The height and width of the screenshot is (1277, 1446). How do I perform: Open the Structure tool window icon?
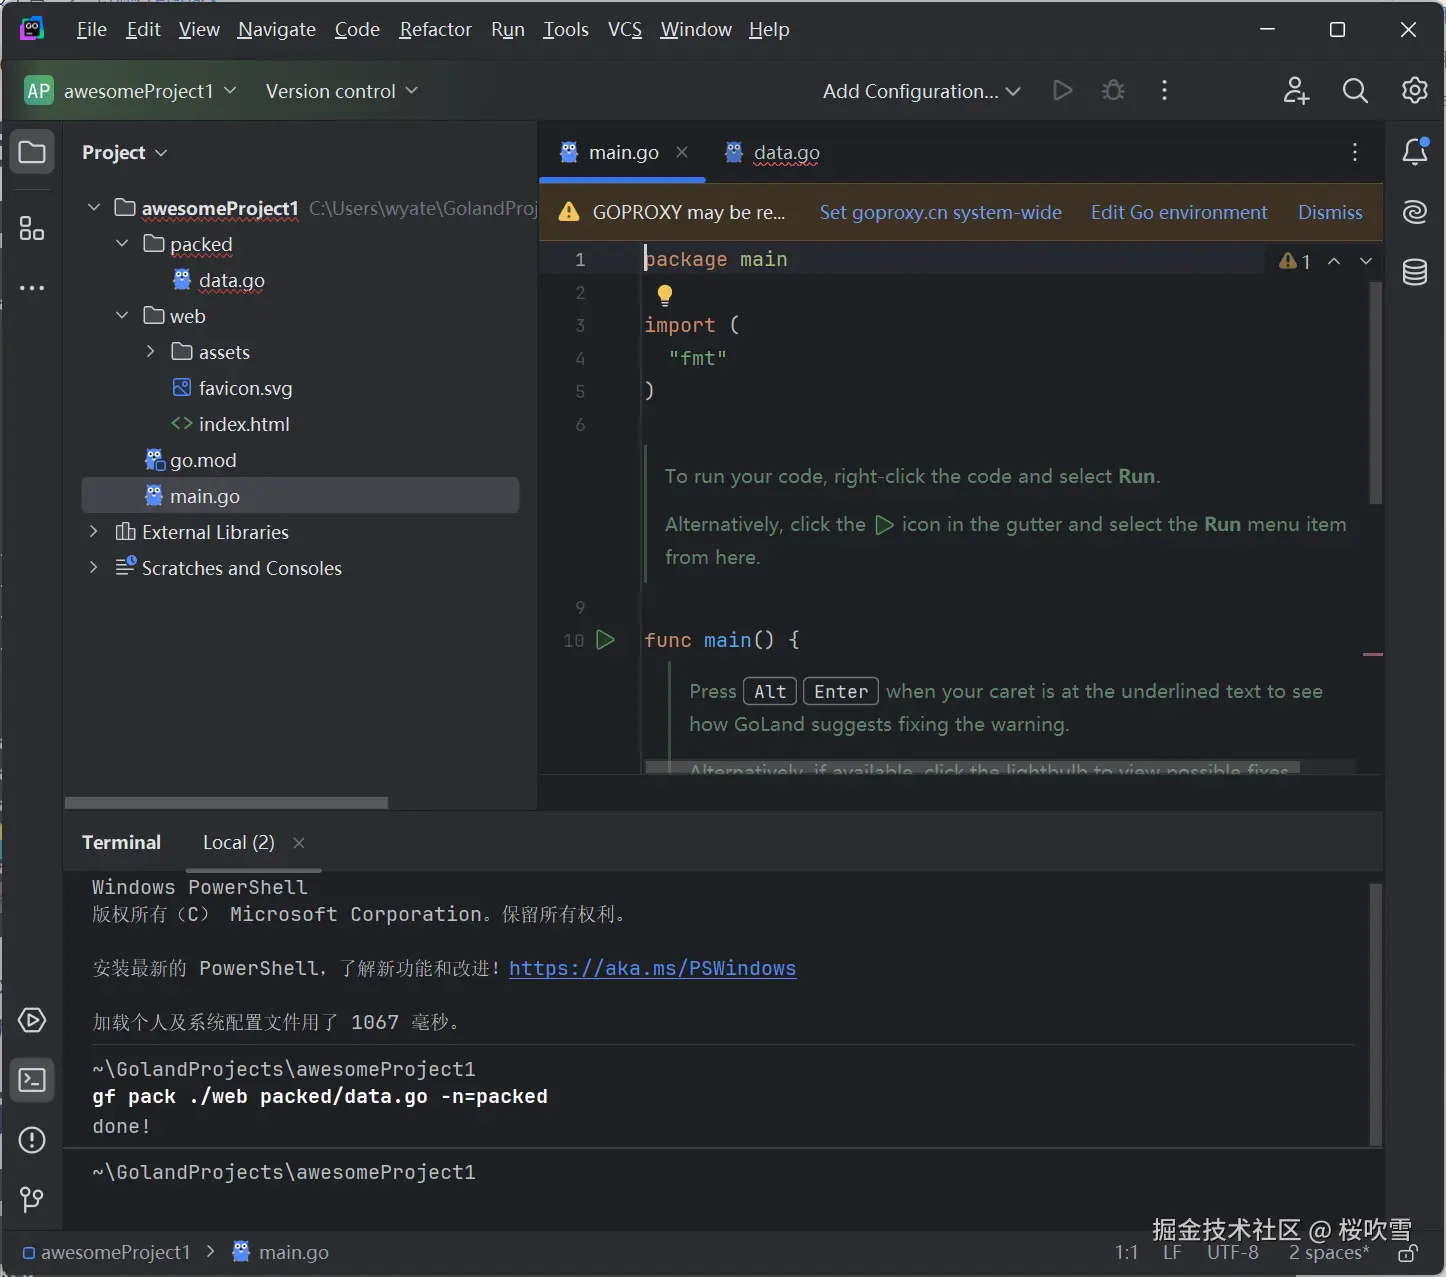tap(32, 229)
